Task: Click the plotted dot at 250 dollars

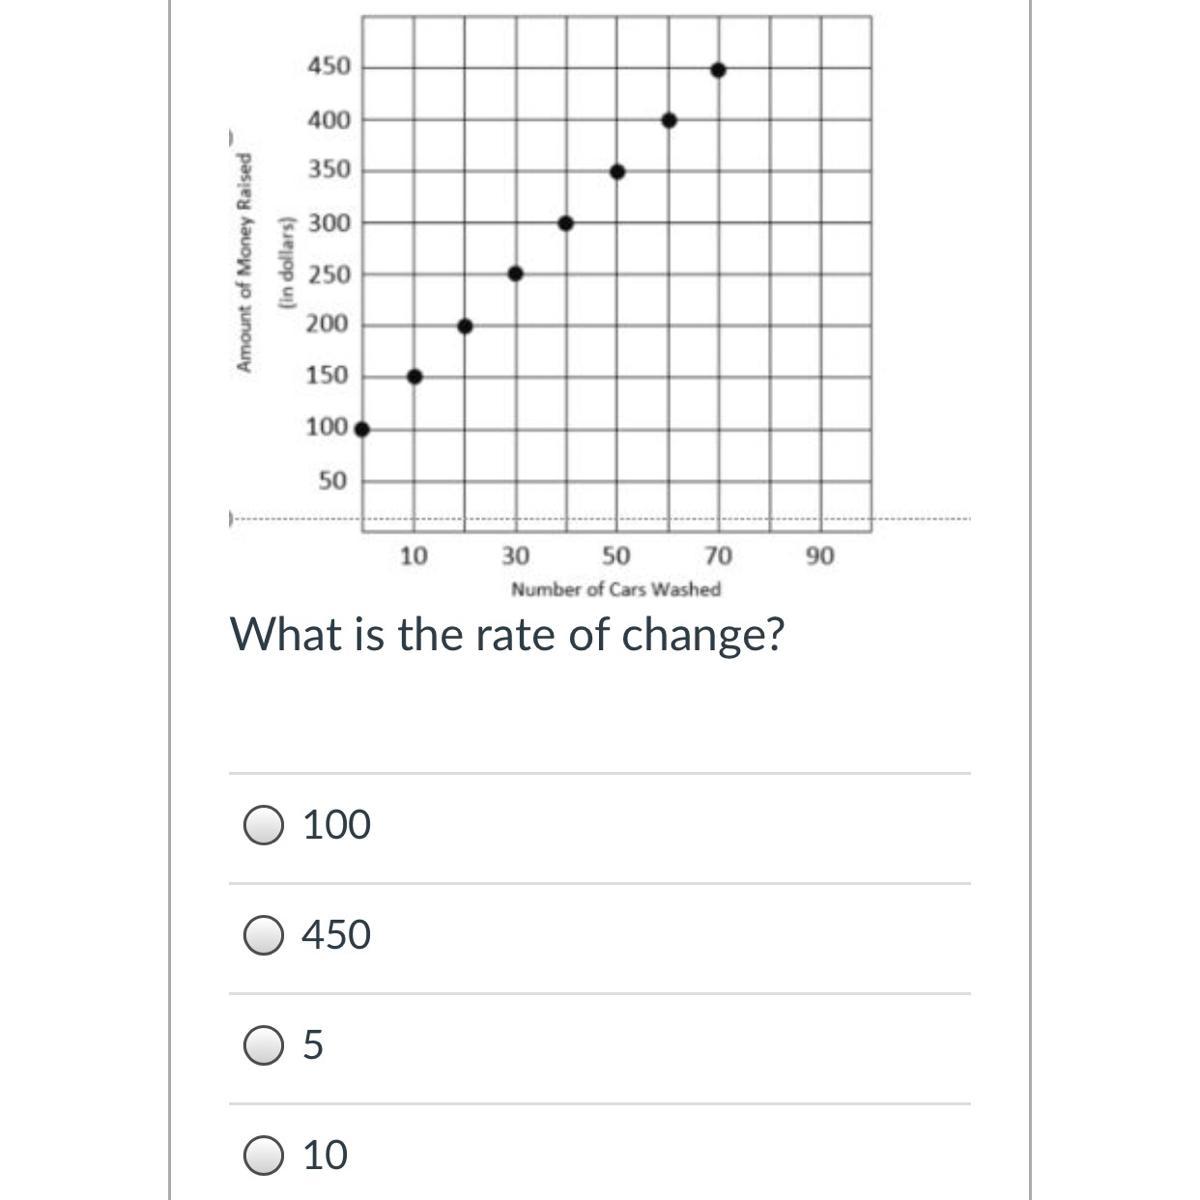Action: tap(515, 274)
